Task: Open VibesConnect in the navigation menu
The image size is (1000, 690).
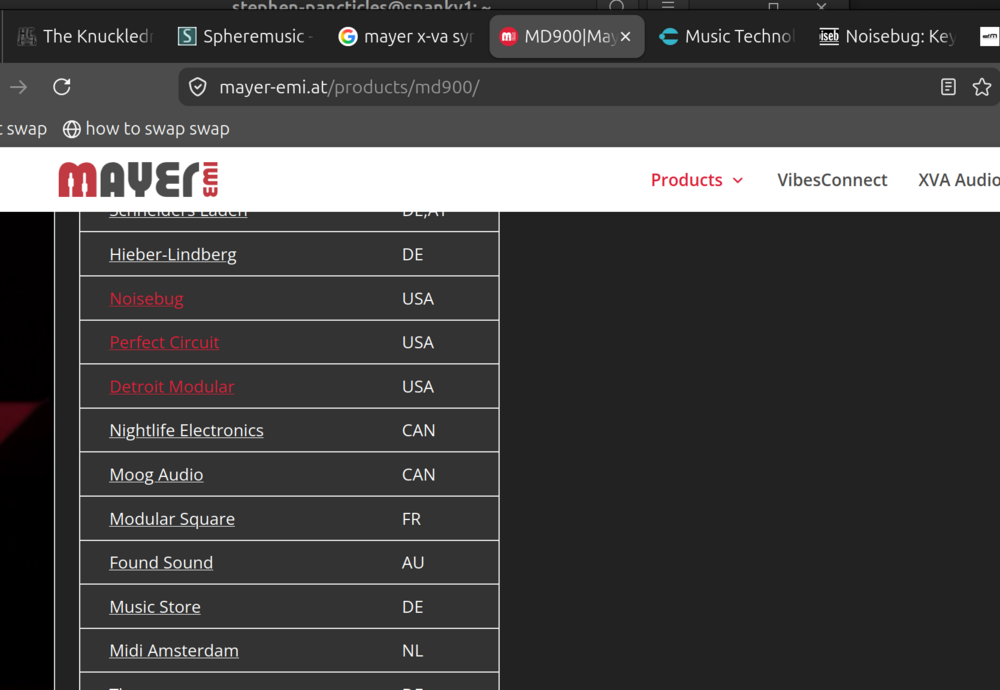Action: pos(832,180)
